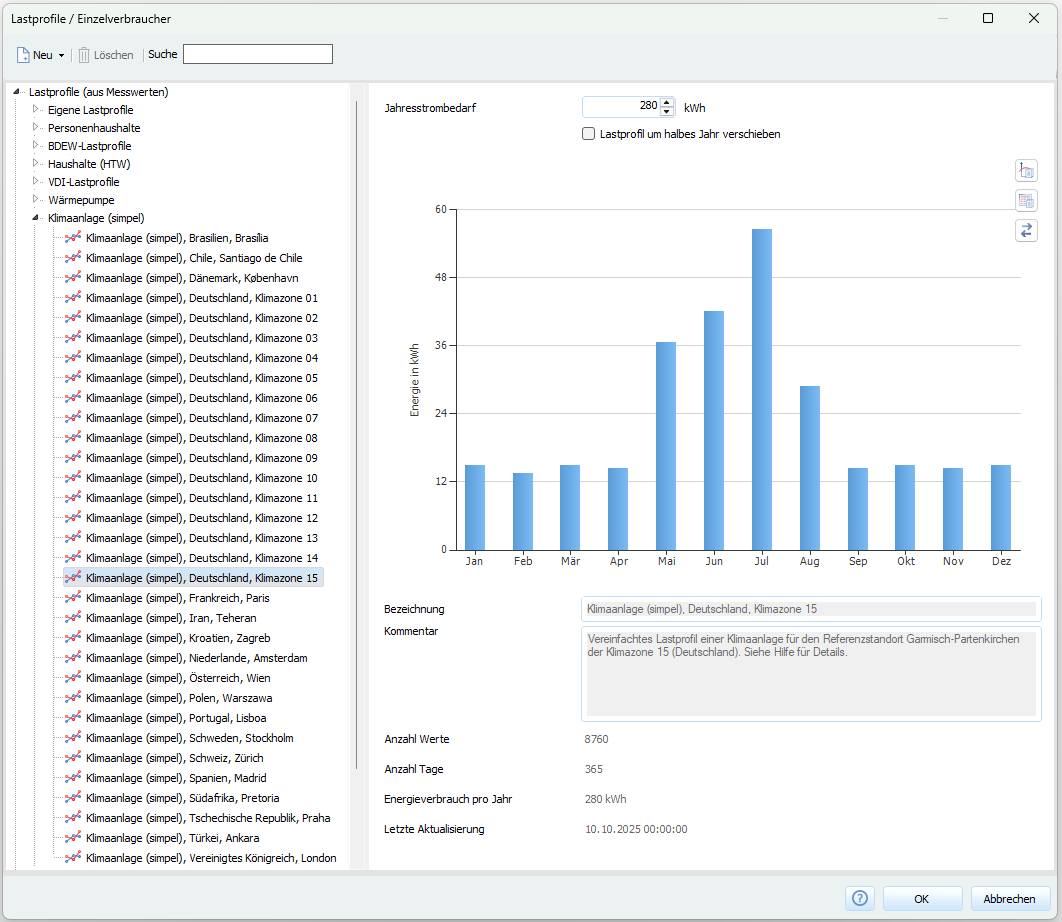Open the Neu dropdown arrow
The height and width of the screenshot is (922, 1062).
(x=62, y=56)
